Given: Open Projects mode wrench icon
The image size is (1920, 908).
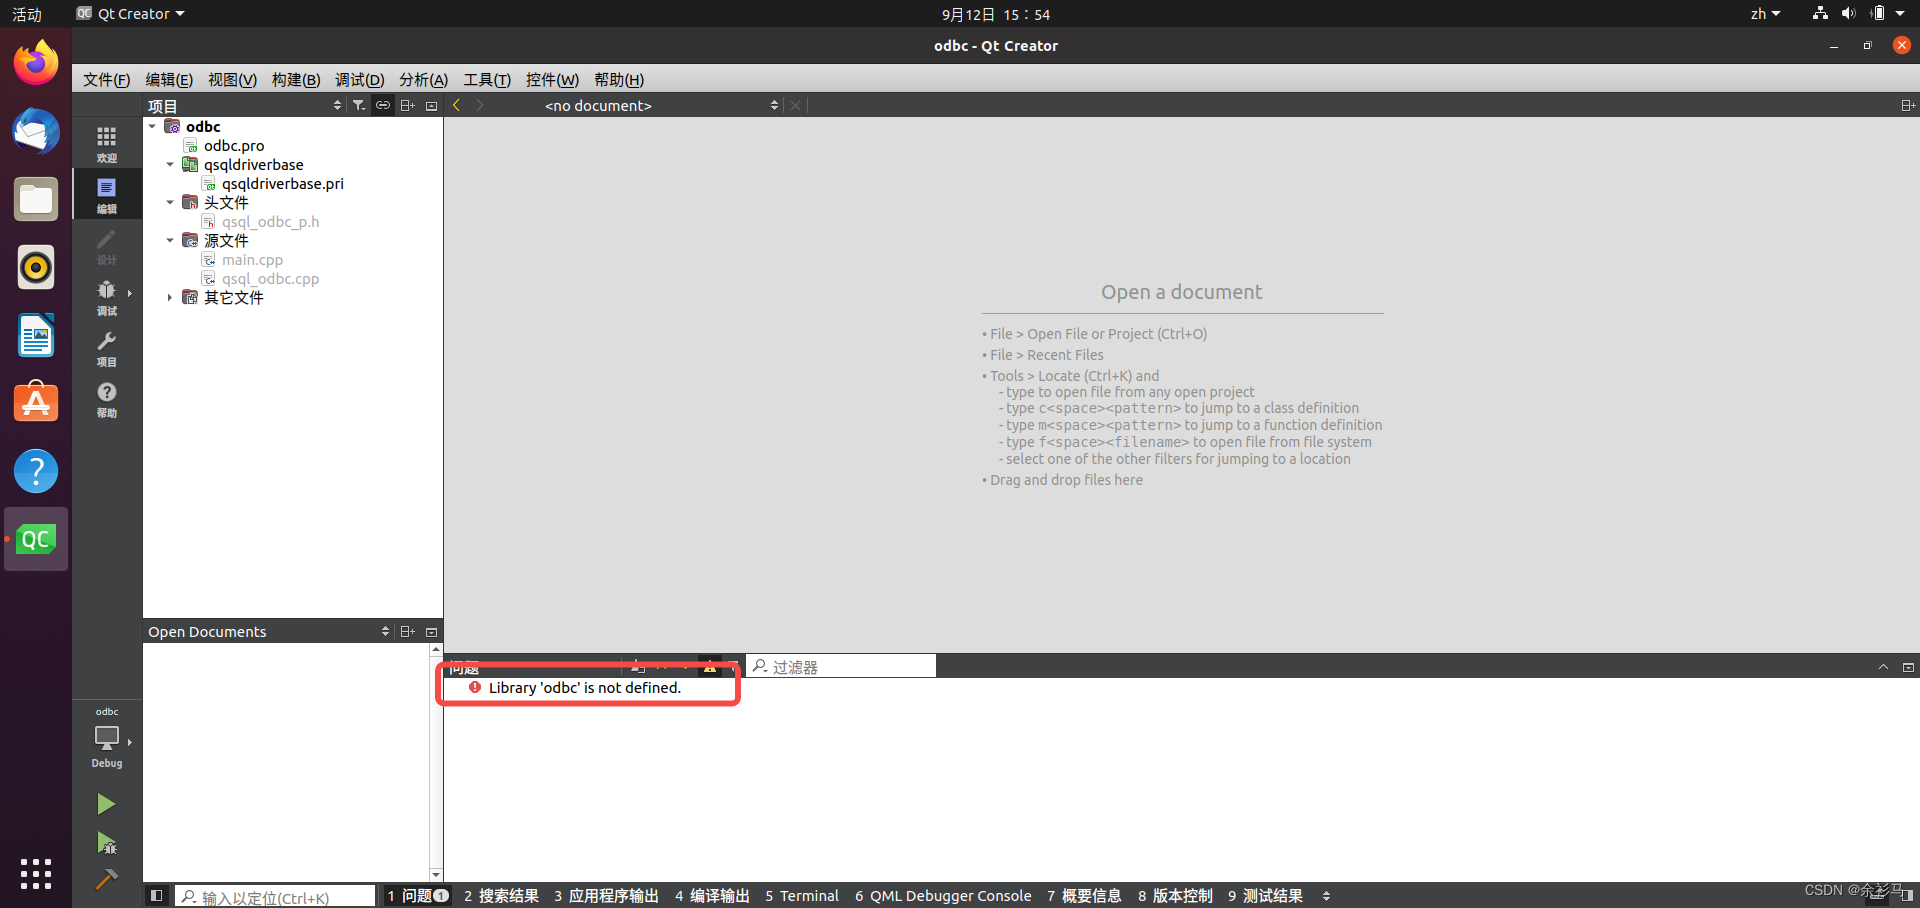Looking at the screenshot, I should [107, 348].
